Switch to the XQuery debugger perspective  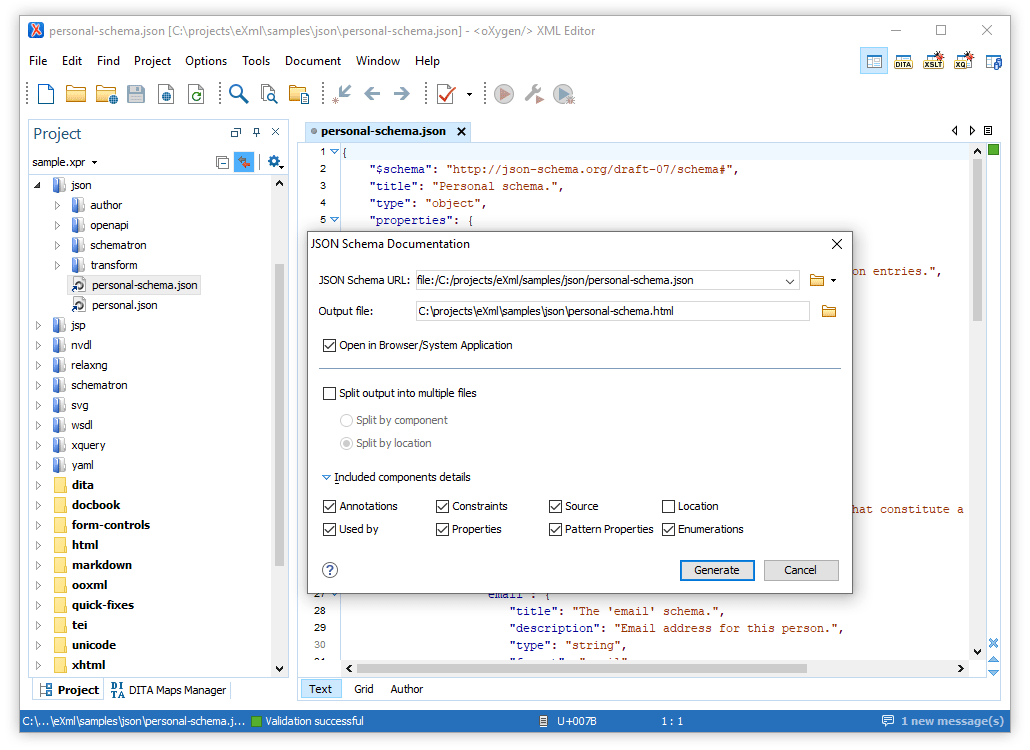coord(964,61)
